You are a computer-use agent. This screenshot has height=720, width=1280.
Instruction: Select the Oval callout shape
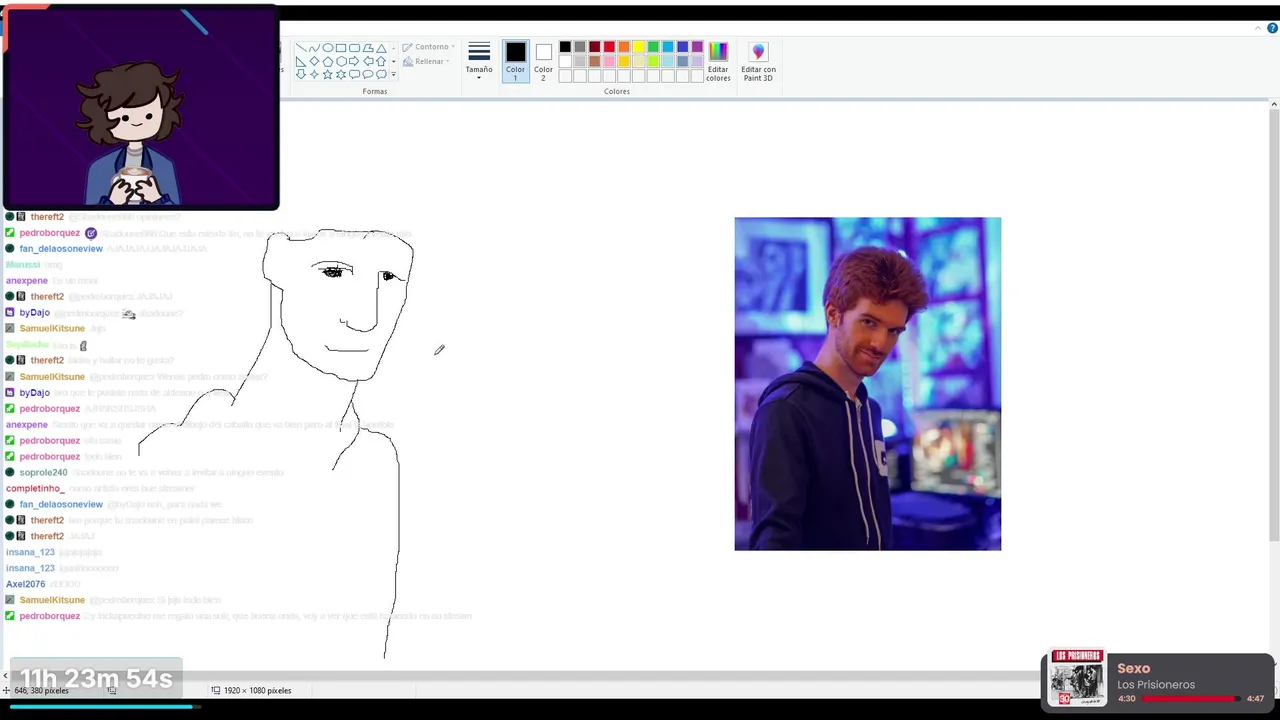coord(368,74)
